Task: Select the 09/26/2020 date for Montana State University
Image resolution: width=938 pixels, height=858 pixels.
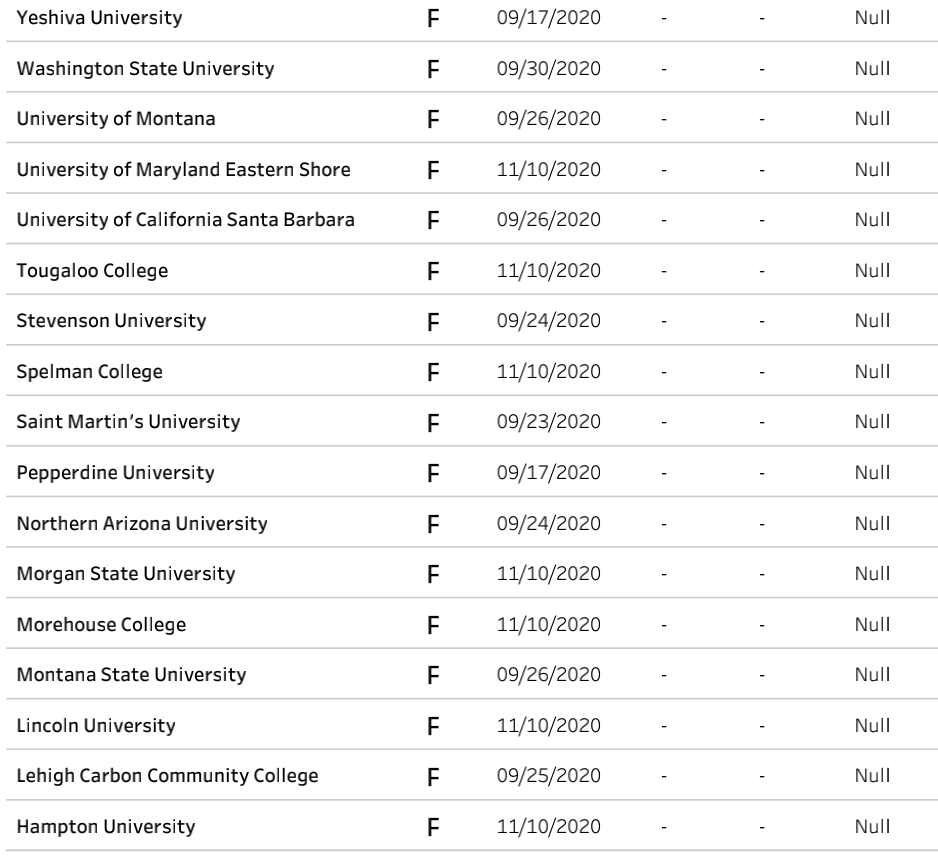Action: point(548,675)
